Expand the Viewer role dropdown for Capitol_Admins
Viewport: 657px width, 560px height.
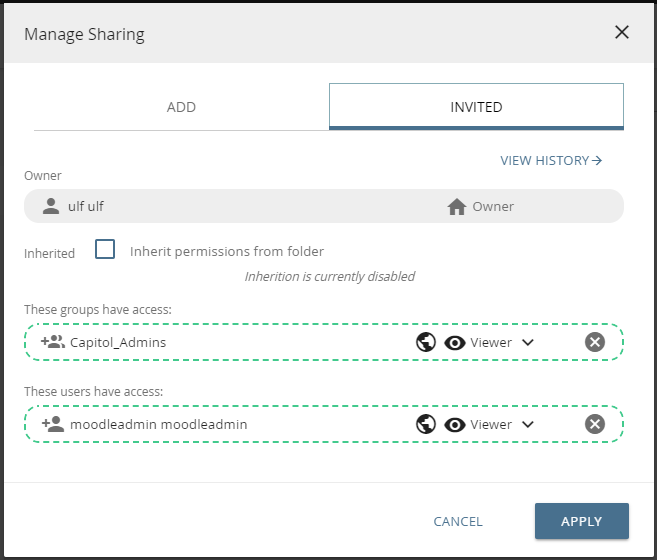pos(528,342)
